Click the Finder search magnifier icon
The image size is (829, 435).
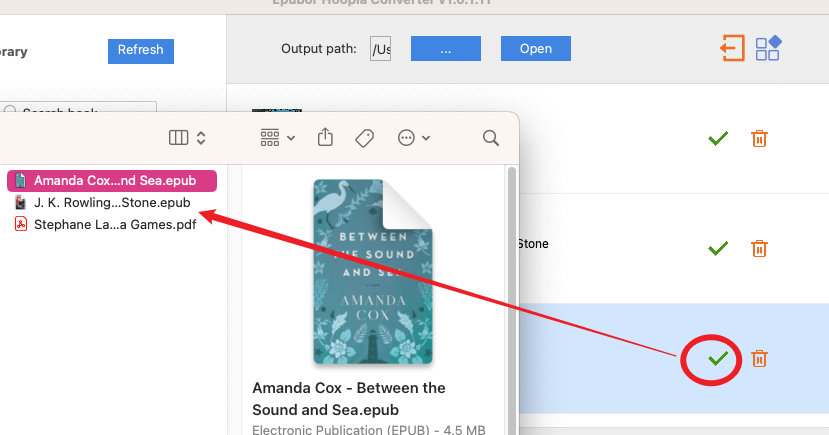coord(491,138)
